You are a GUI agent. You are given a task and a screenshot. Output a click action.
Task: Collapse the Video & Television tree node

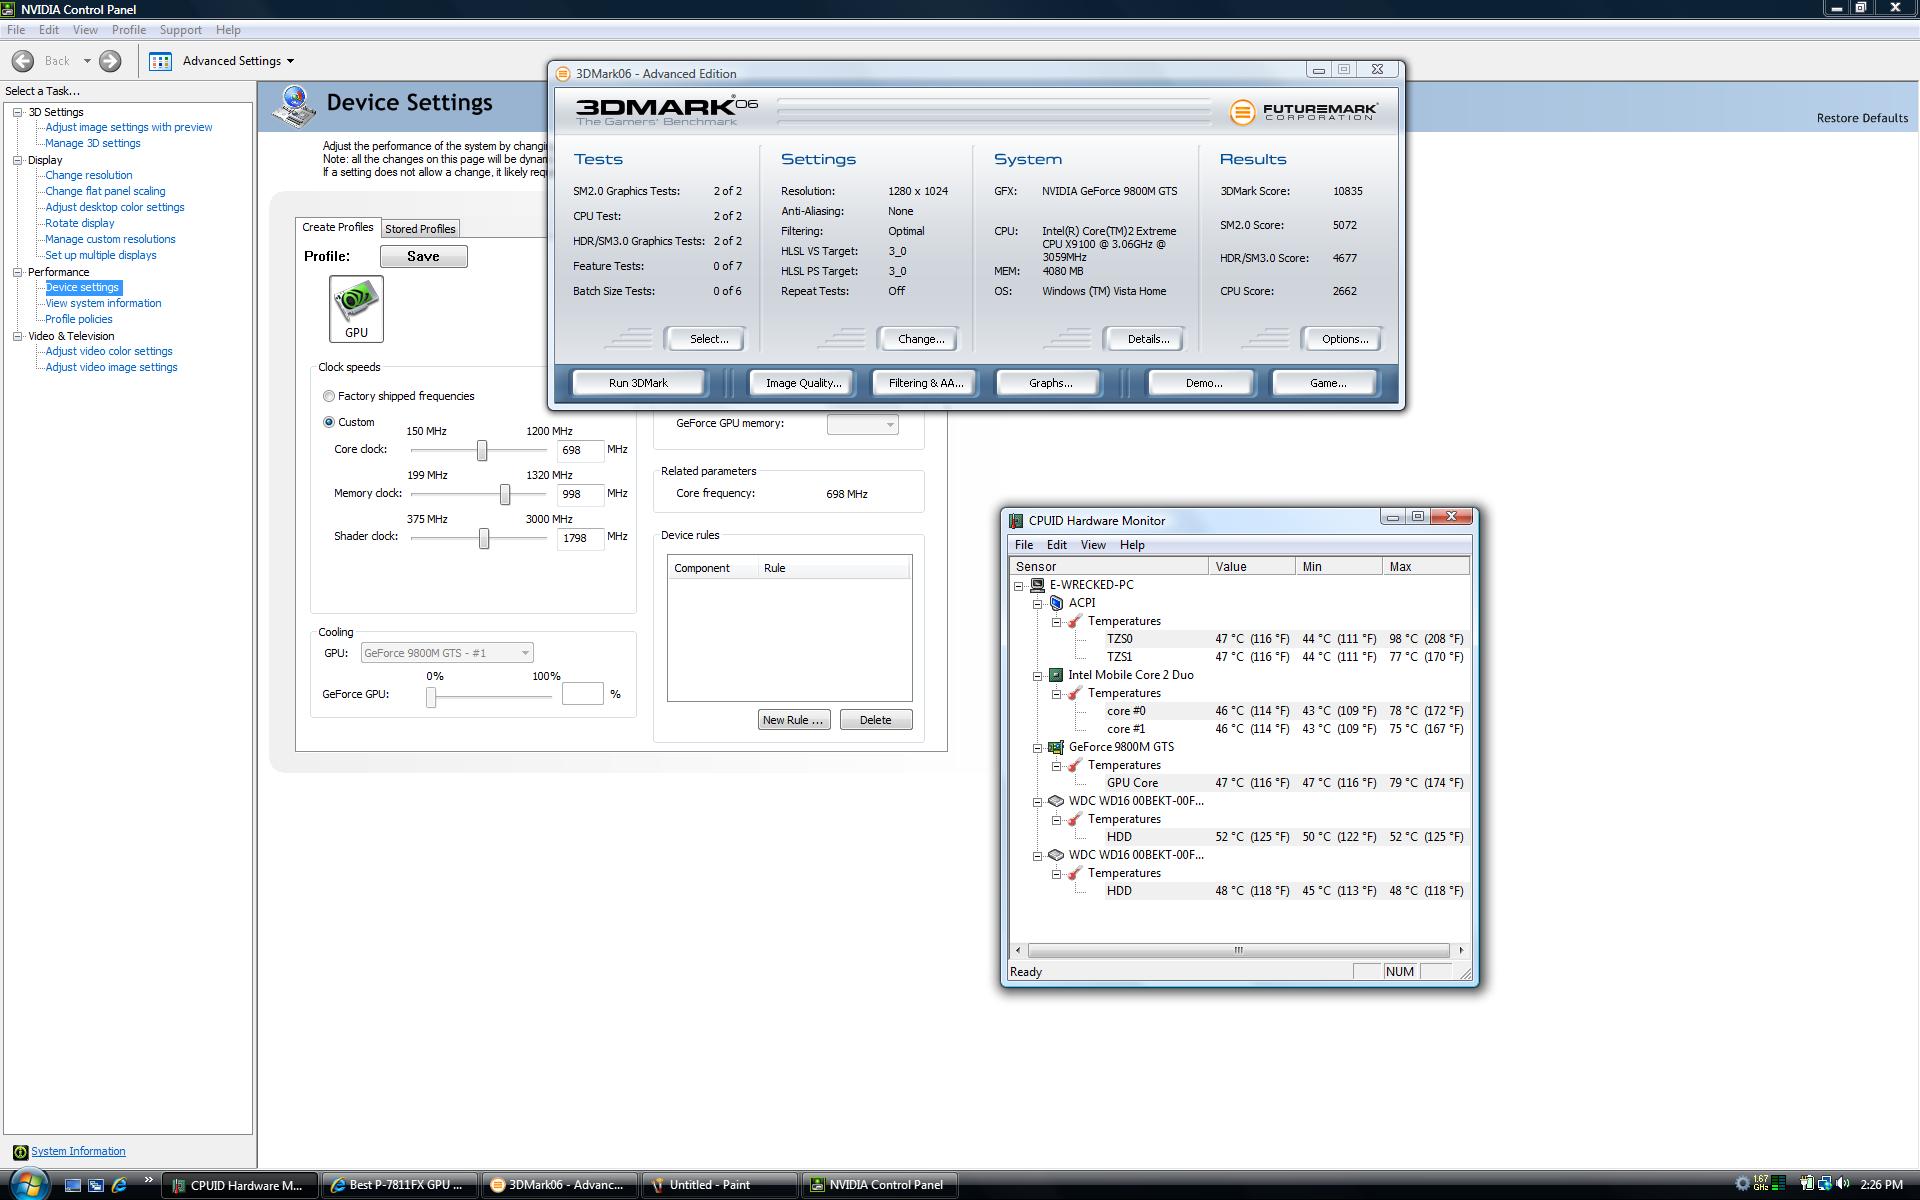click(17, 336)
